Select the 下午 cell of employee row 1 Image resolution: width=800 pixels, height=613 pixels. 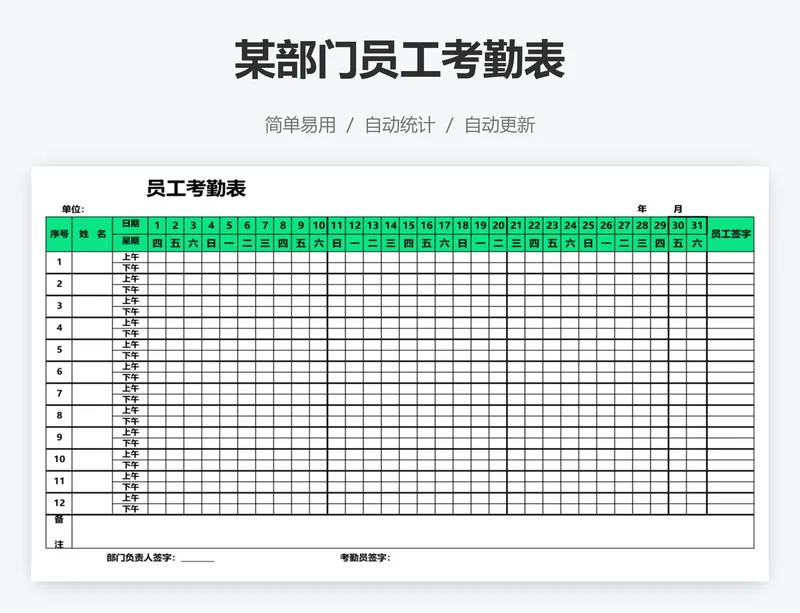pyautogui.click(x=130, y=268)
